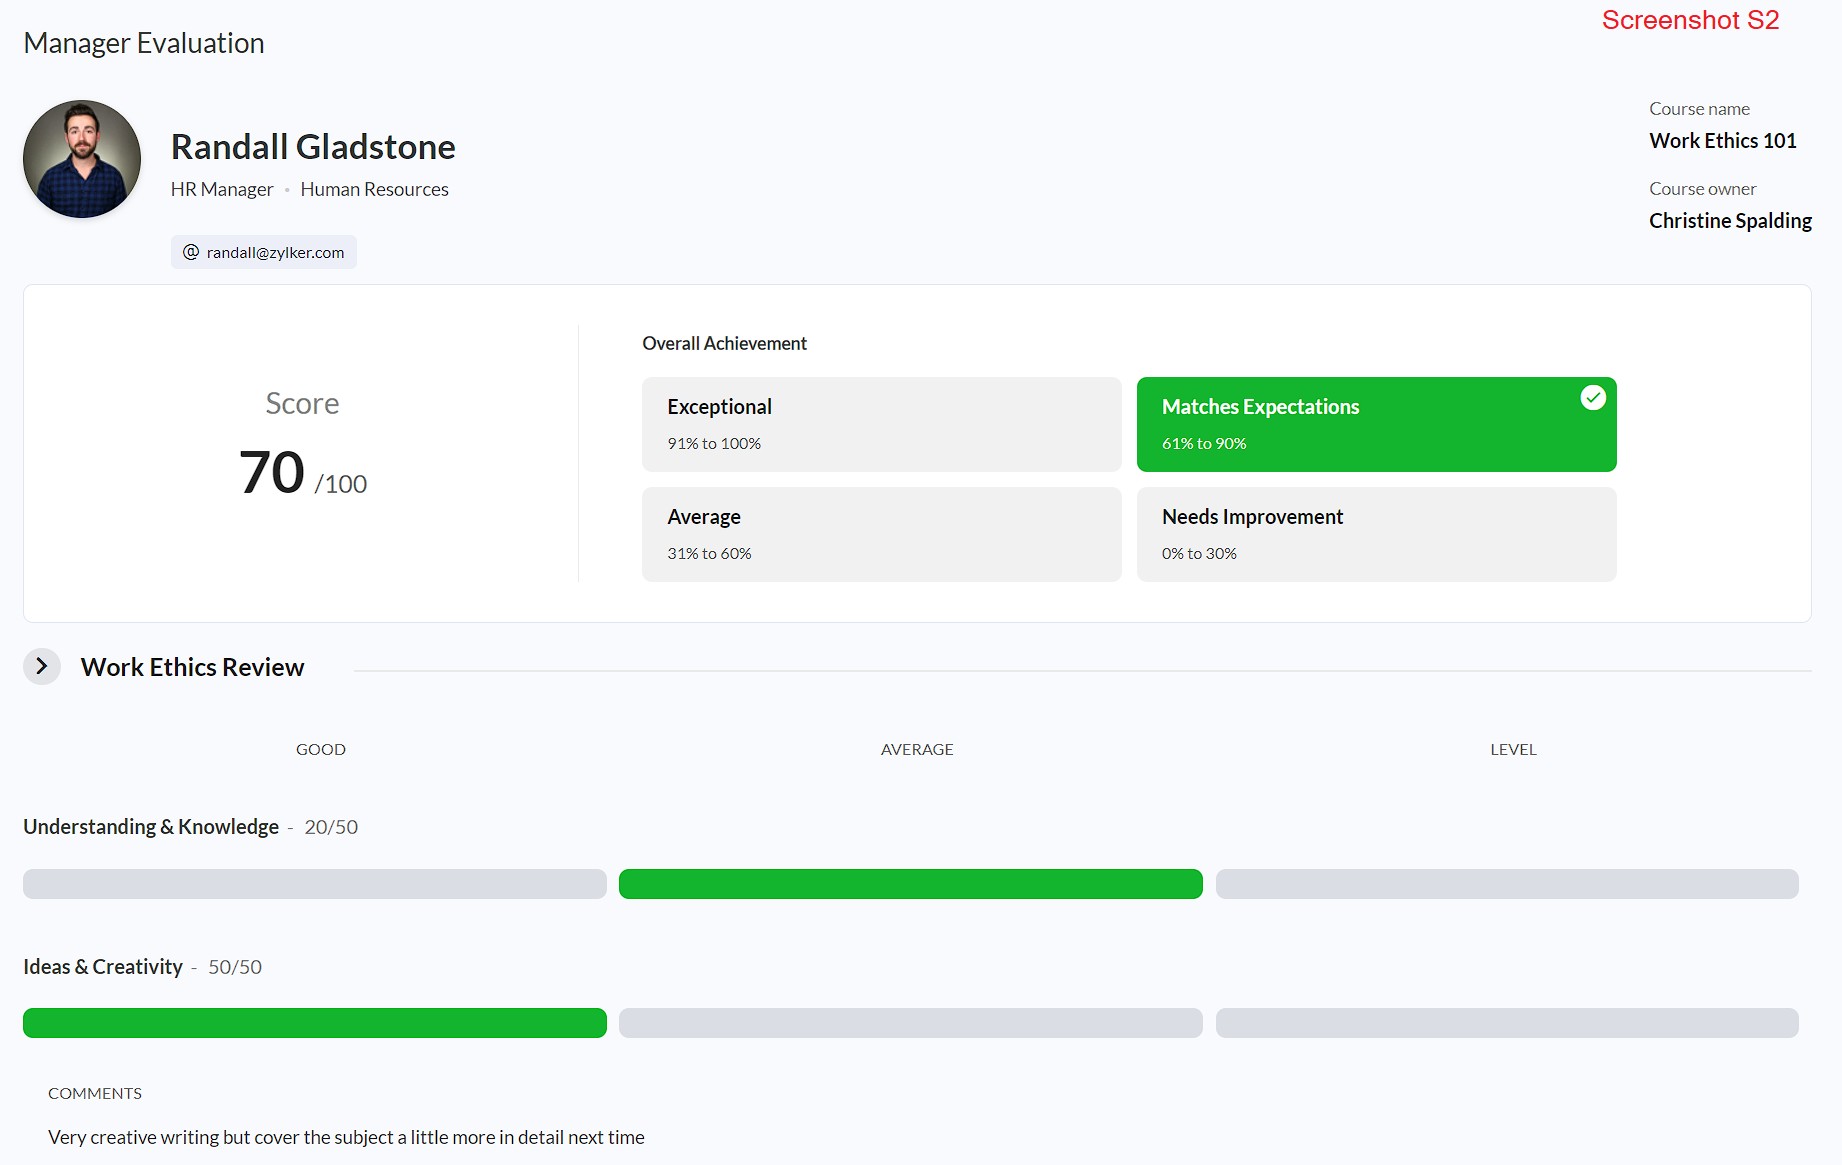Click the randall@zylker.com email chip
Screen dimensions: 1842x1165
pyautogui.click(x=264, y=252)
